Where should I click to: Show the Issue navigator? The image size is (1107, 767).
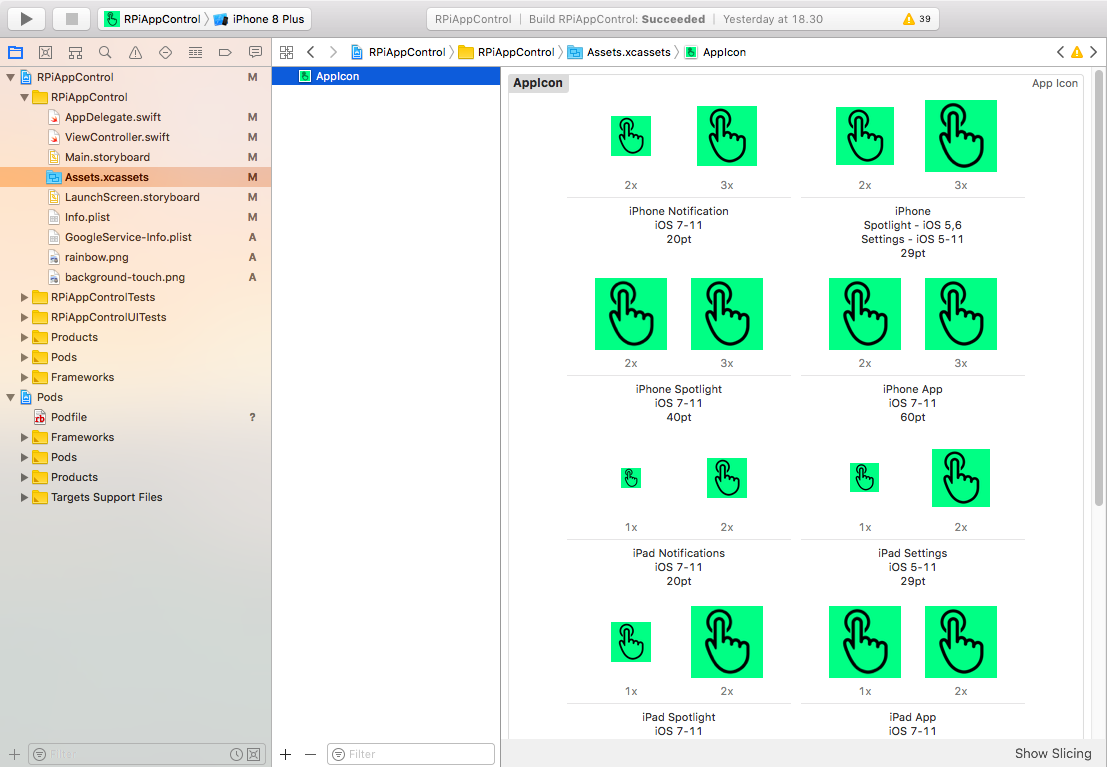point(134,51)
